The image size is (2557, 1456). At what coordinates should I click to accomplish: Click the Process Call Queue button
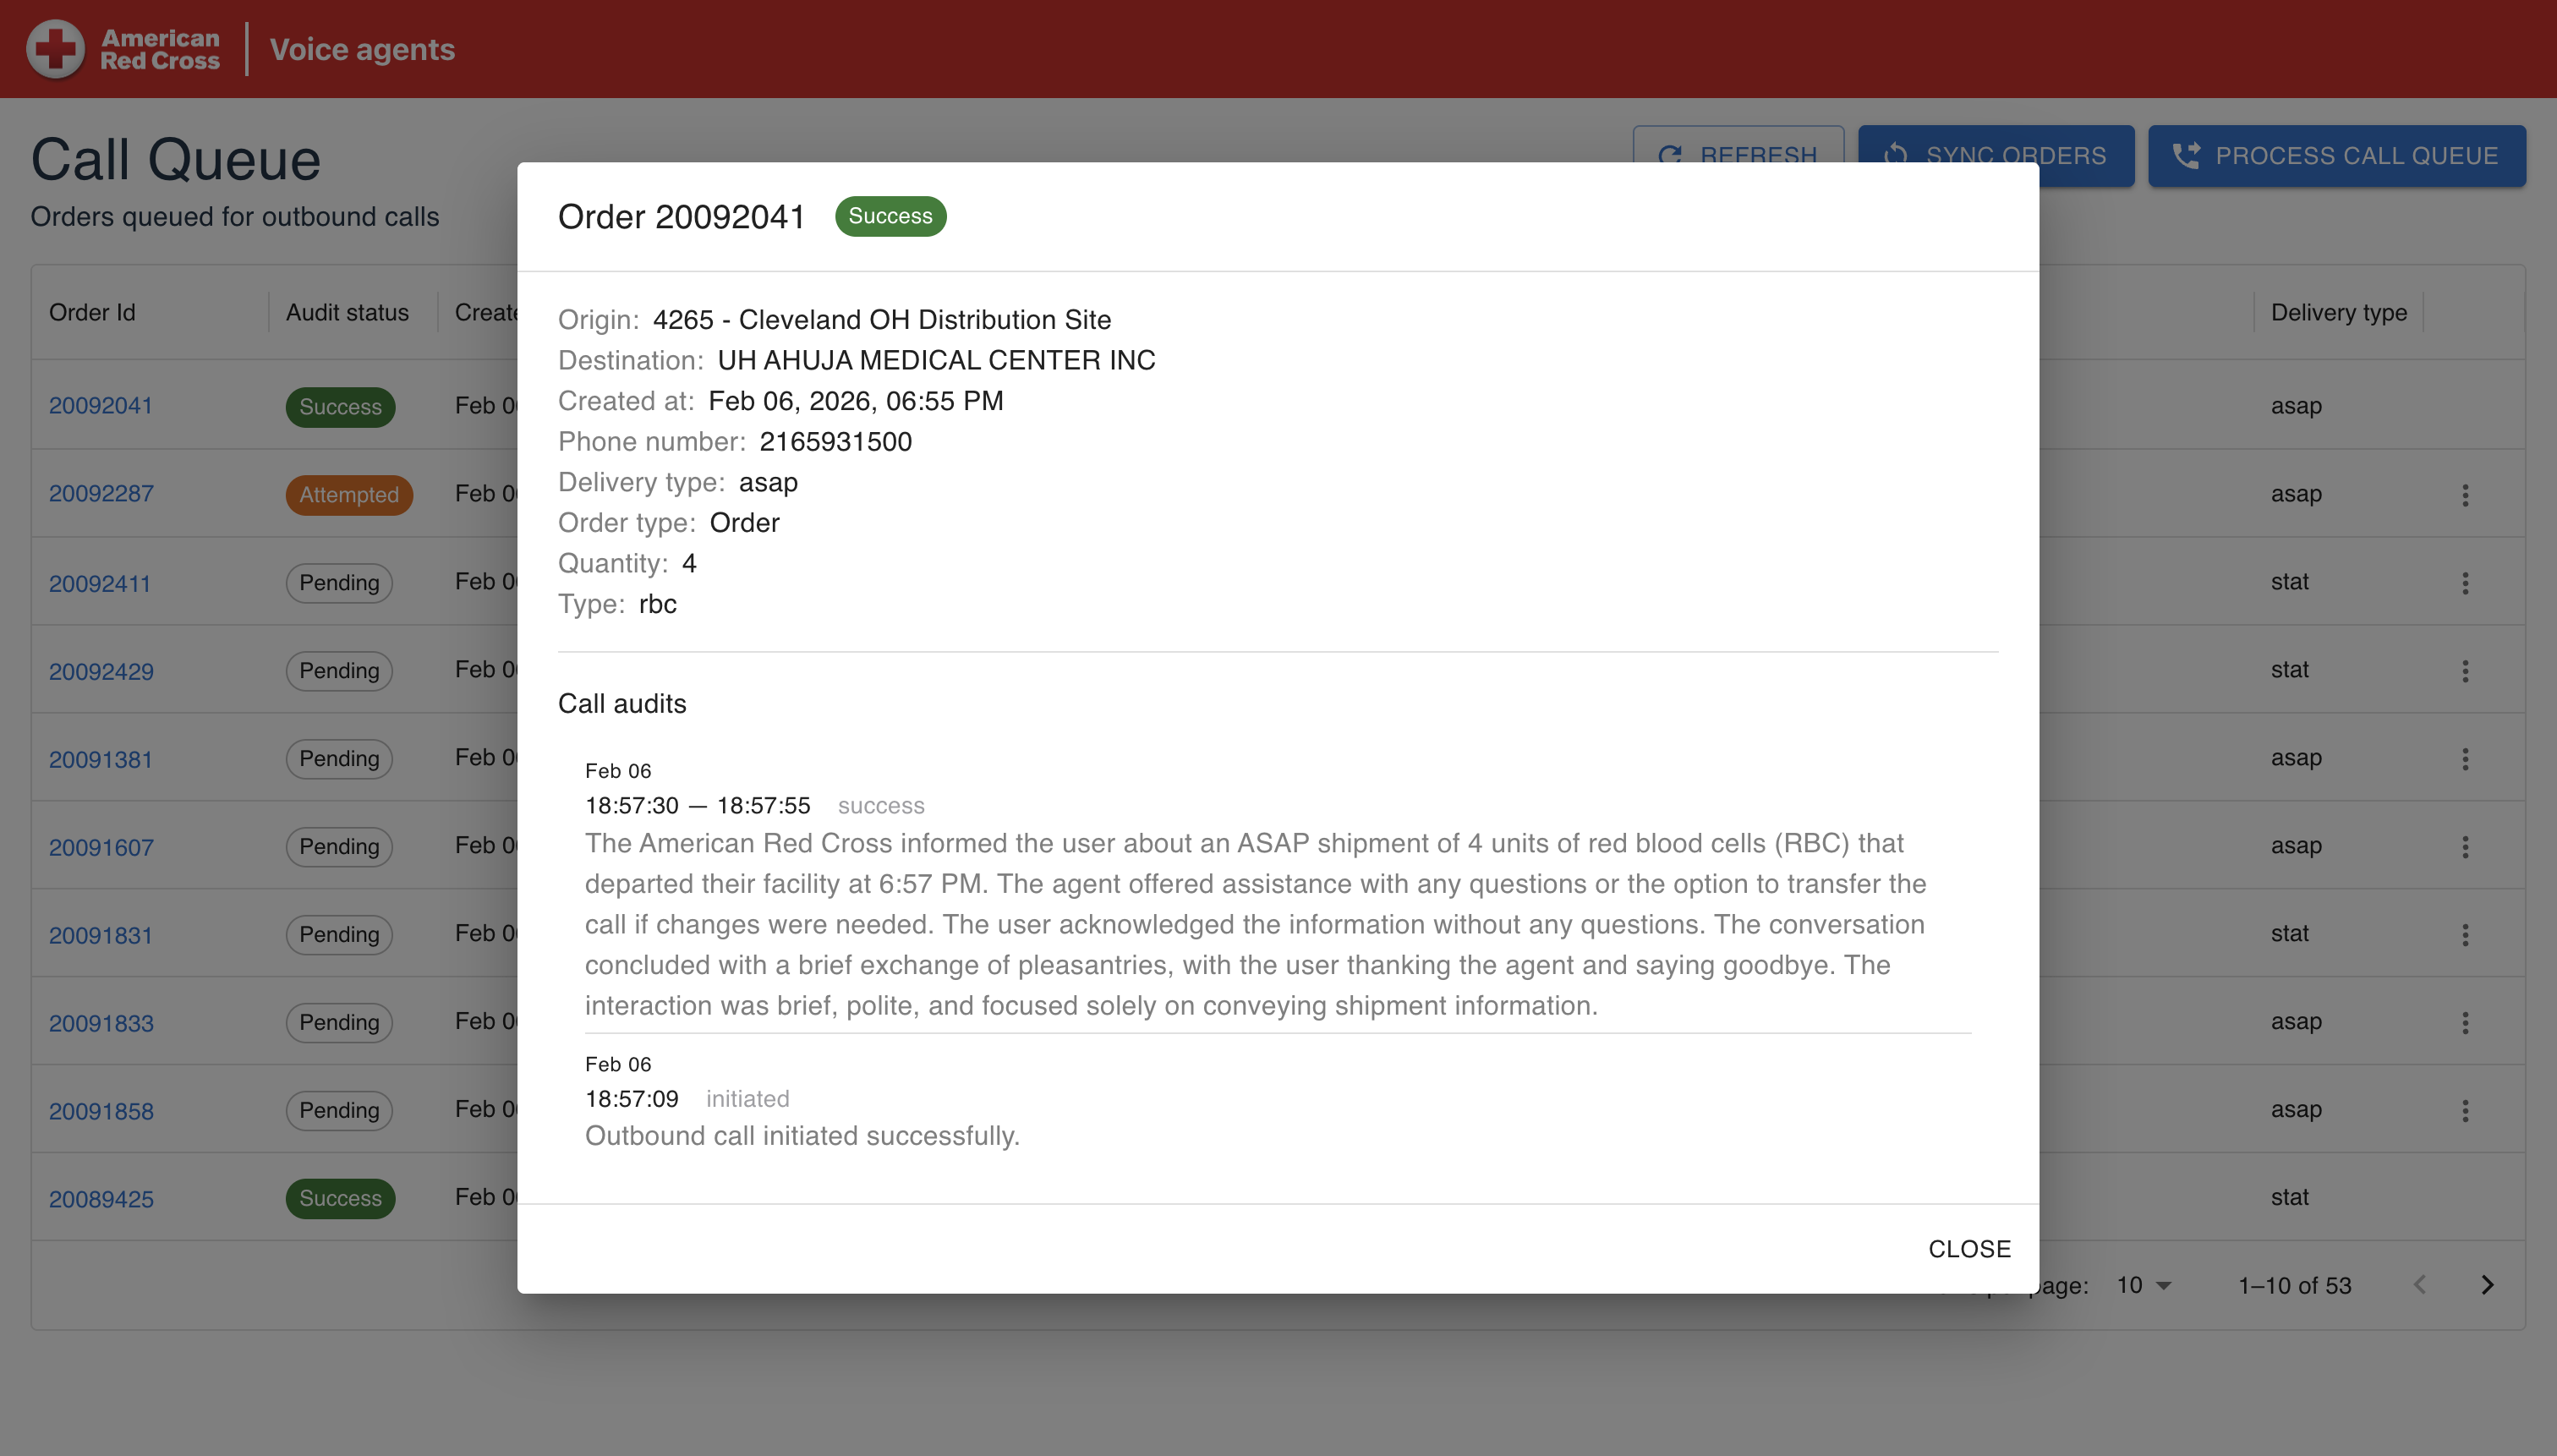2336,156
